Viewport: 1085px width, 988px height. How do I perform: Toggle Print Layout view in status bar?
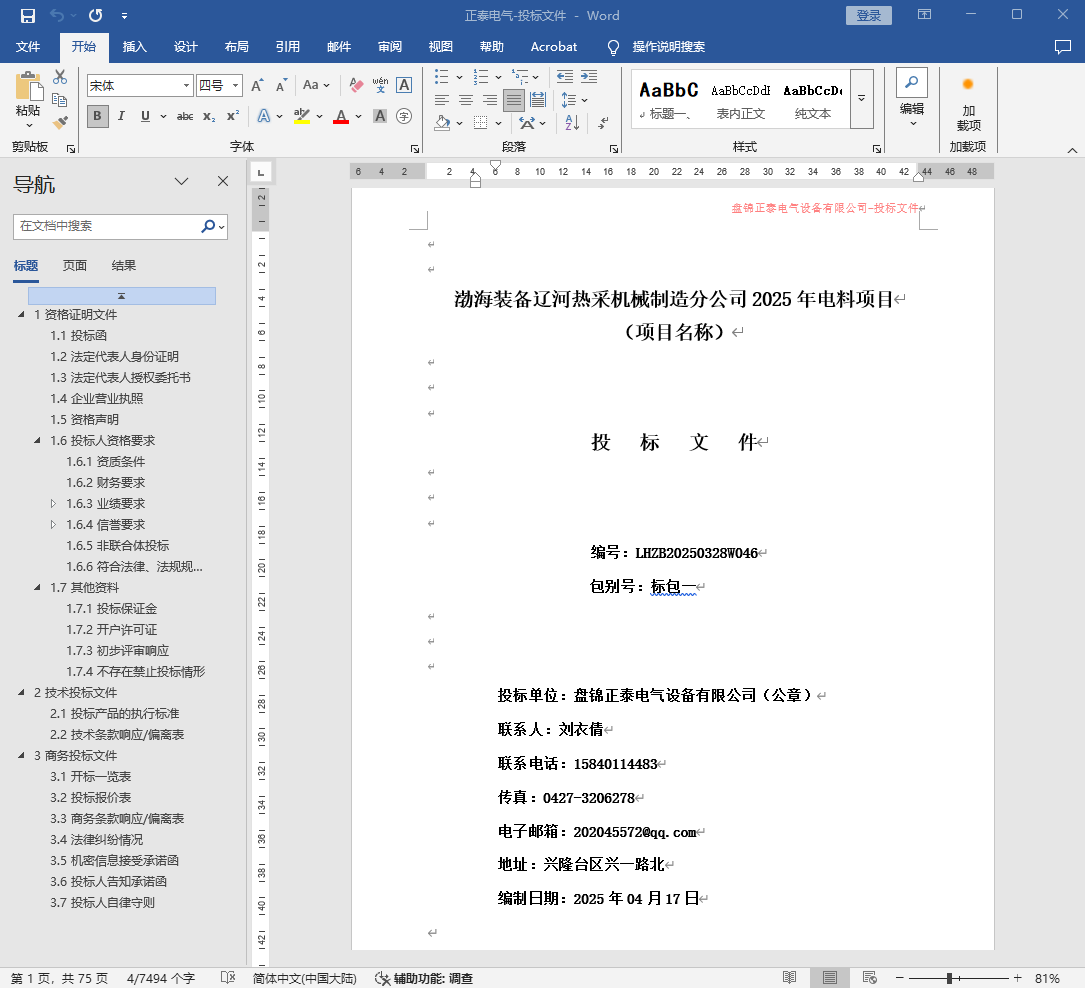click(830, 978)
